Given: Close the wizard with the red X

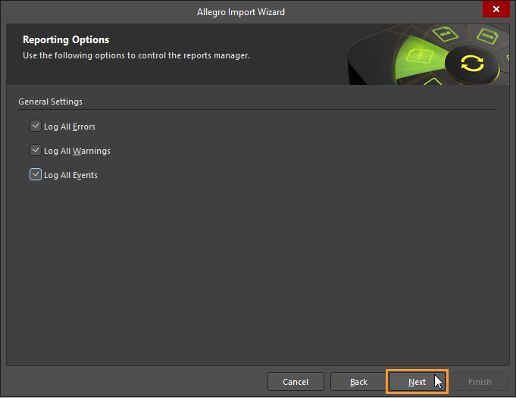Looking at the screenshot, I should coord(496,9).
